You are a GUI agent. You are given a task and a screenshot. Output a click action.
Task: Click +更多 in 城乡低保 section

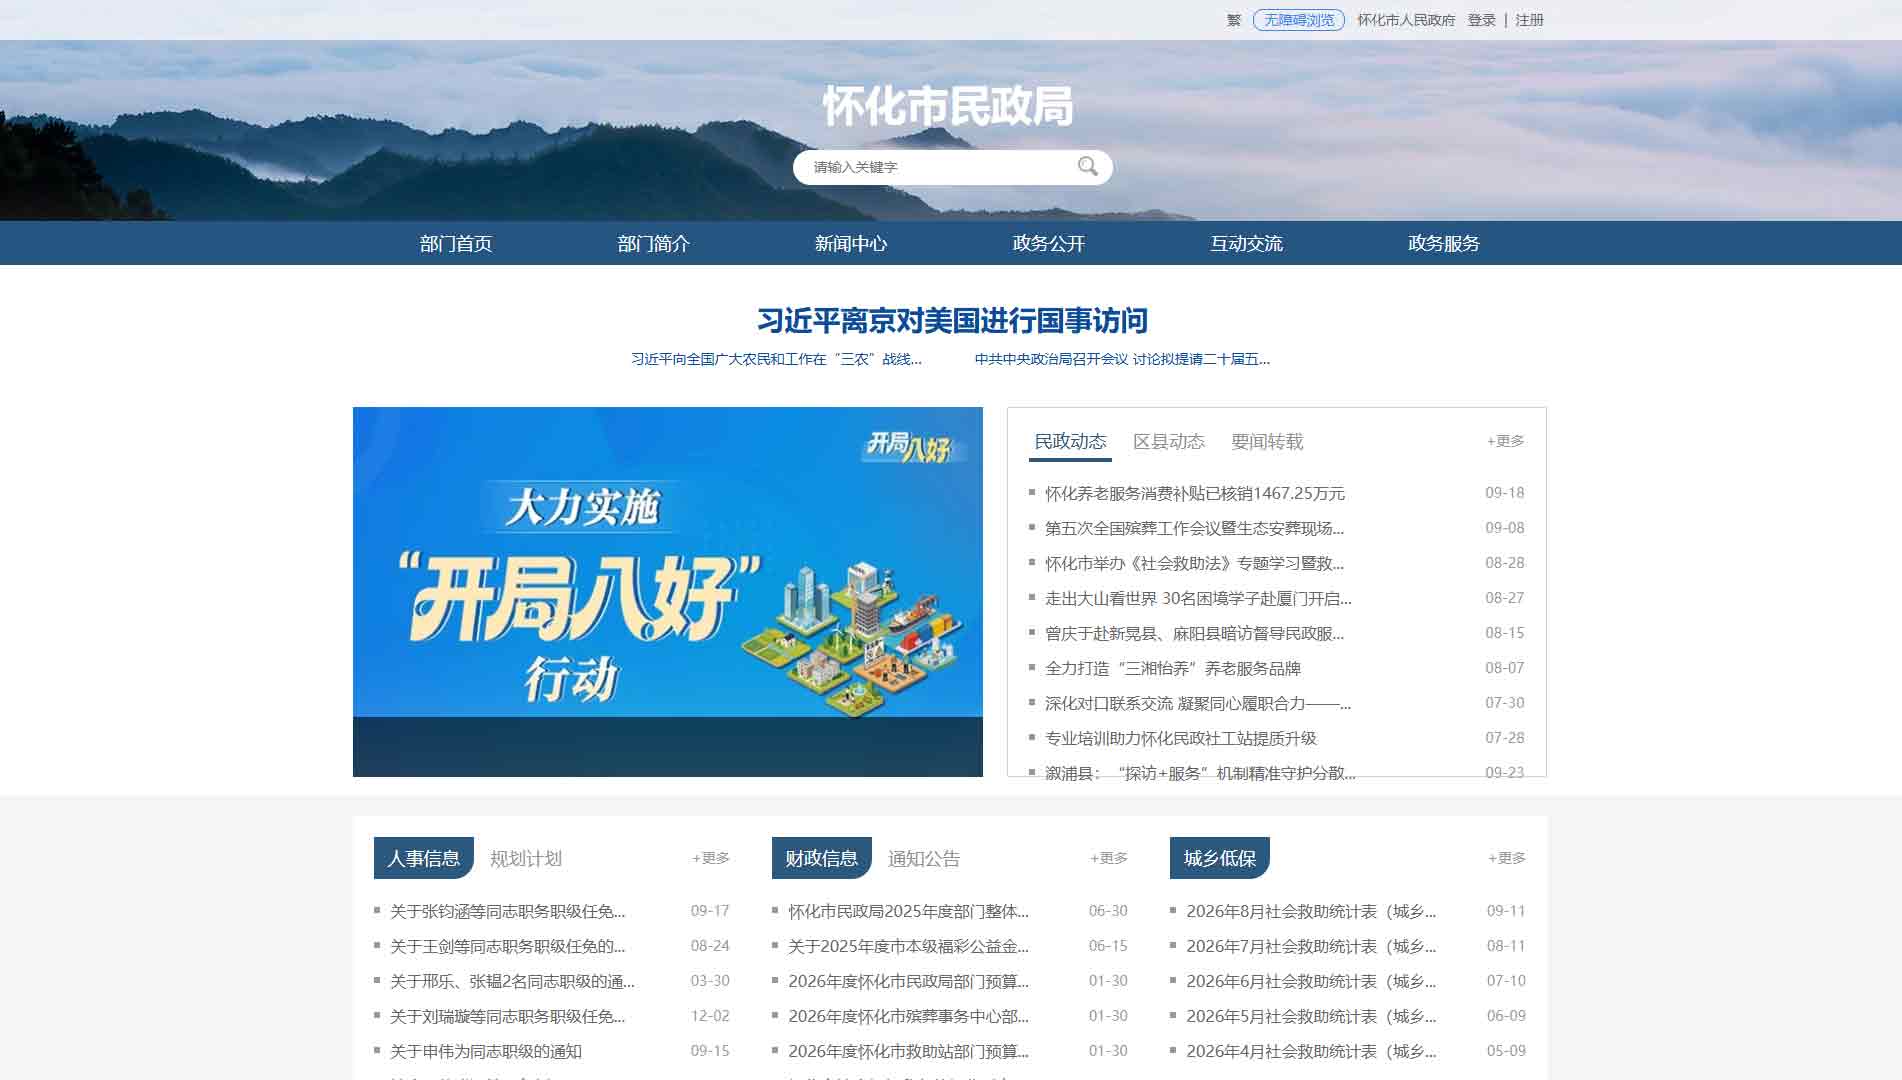point(1507,858)
